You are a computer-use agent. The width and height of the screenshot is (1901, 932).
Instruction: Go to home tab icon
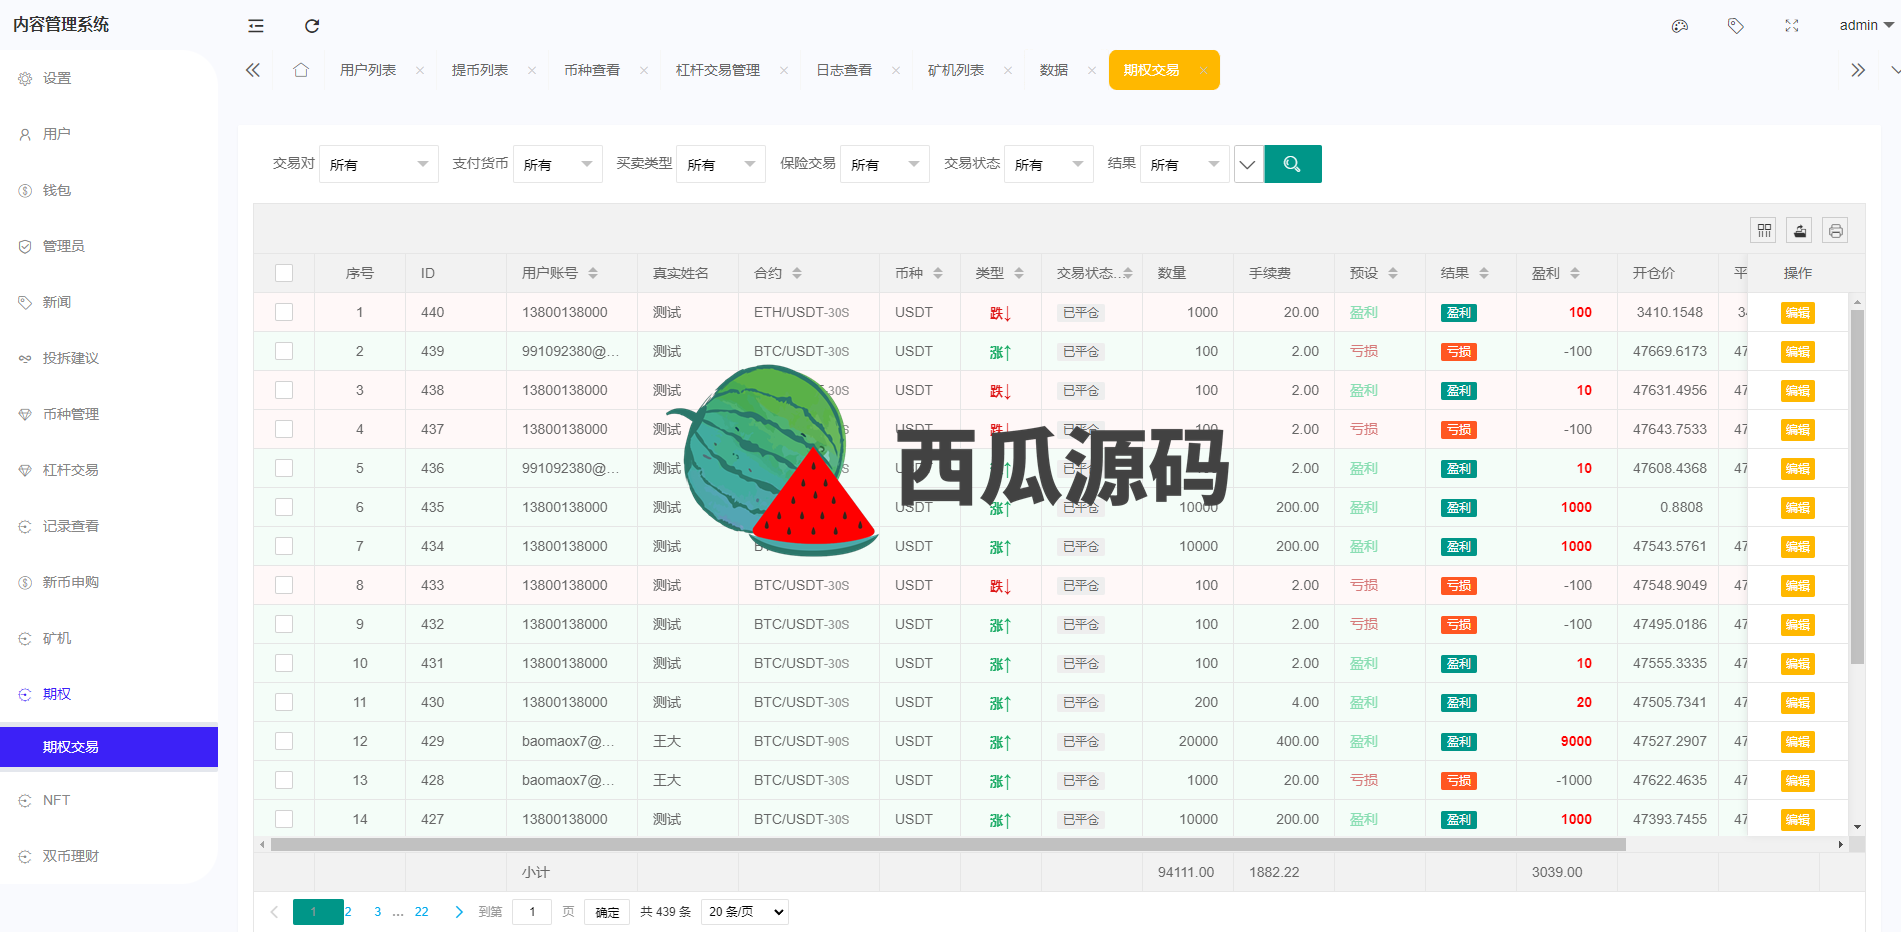tap(301, 70)
